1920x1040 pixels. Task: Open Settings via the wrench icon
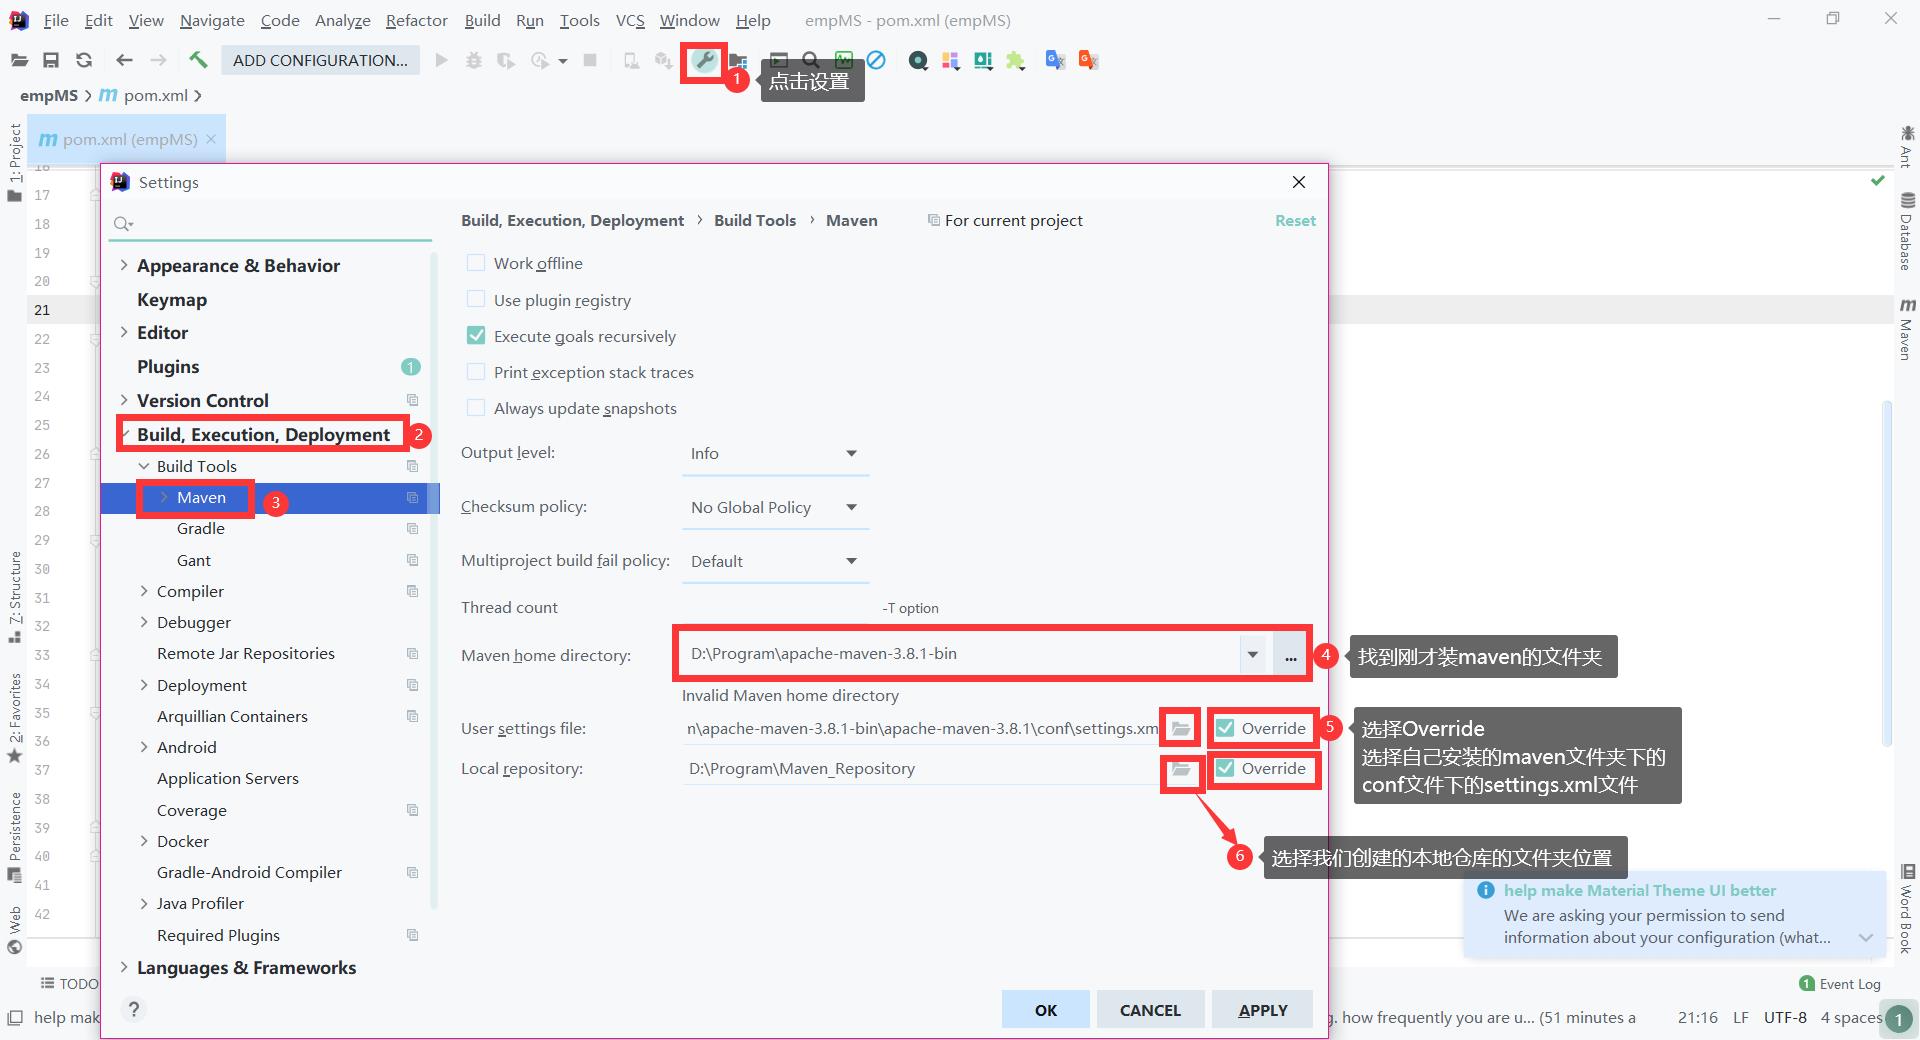[x=705, y=60]
